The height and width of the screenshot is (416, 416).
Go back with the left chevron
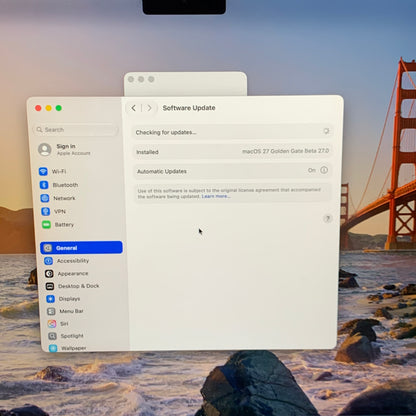tap(134, 108)
